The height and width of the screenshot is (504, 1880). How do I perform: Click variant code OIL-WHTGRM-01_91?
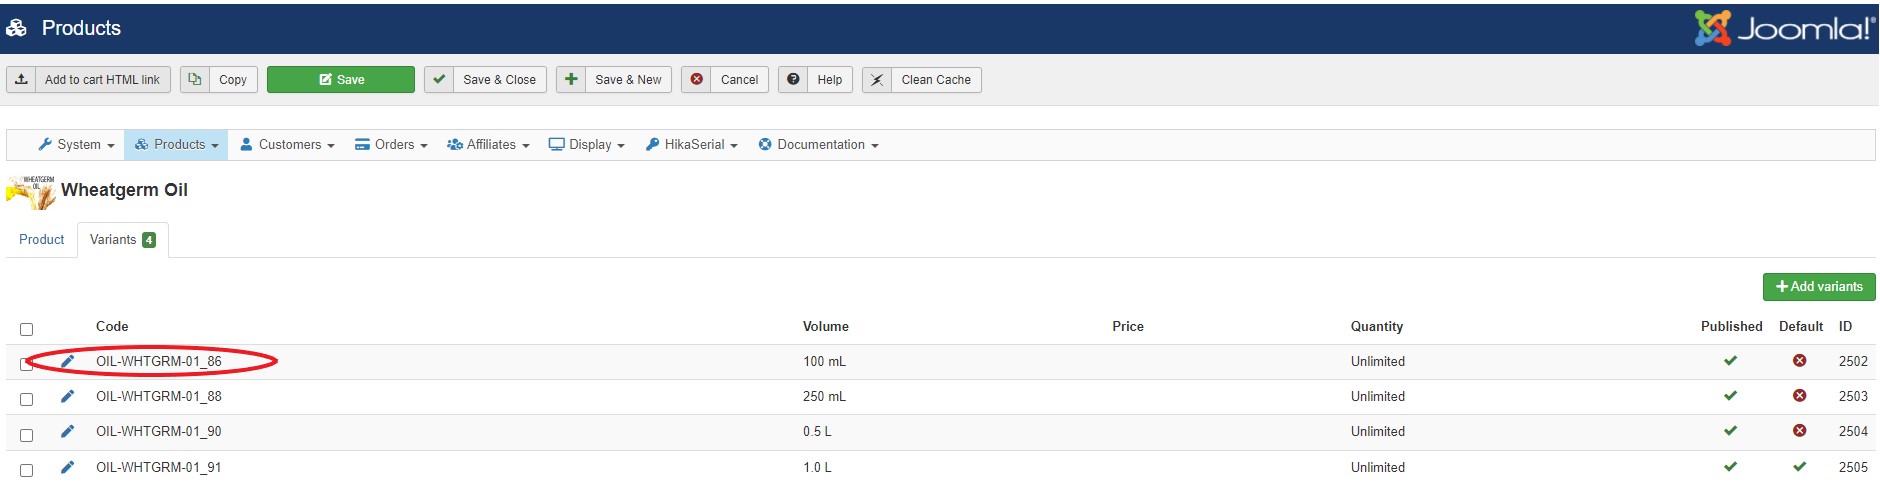[159, 467]
